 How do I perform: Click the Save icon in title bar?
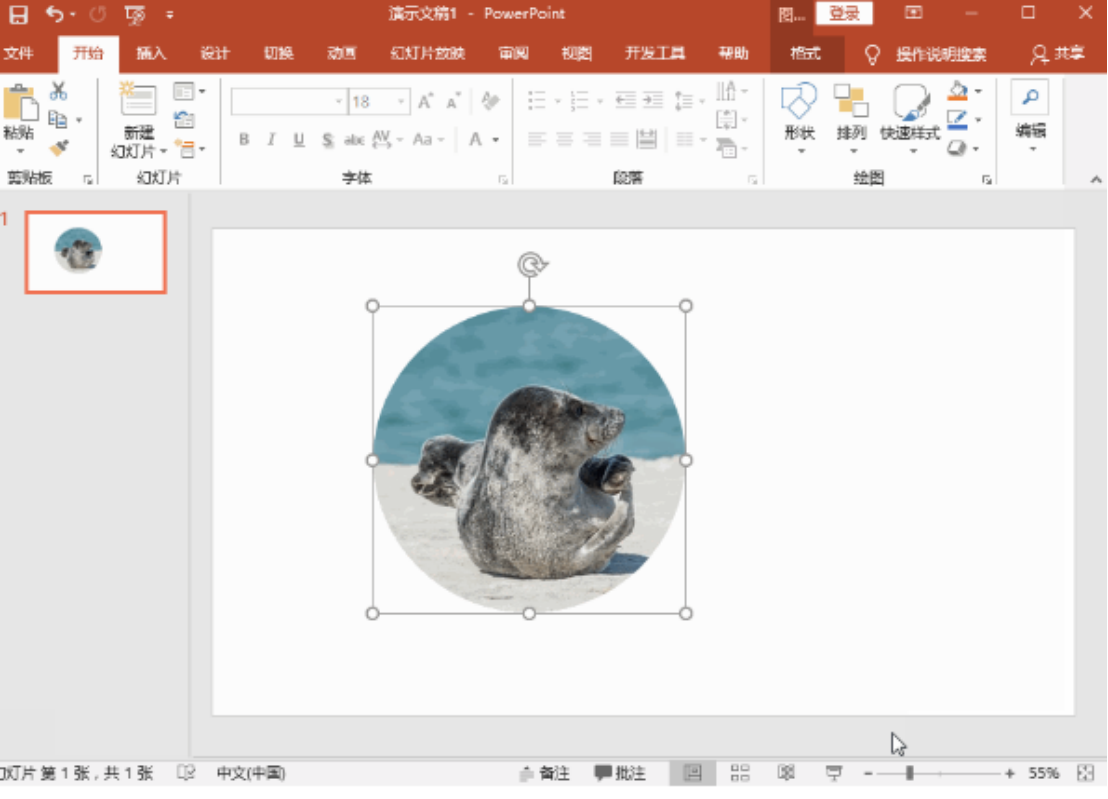click(x=18, y=14)
